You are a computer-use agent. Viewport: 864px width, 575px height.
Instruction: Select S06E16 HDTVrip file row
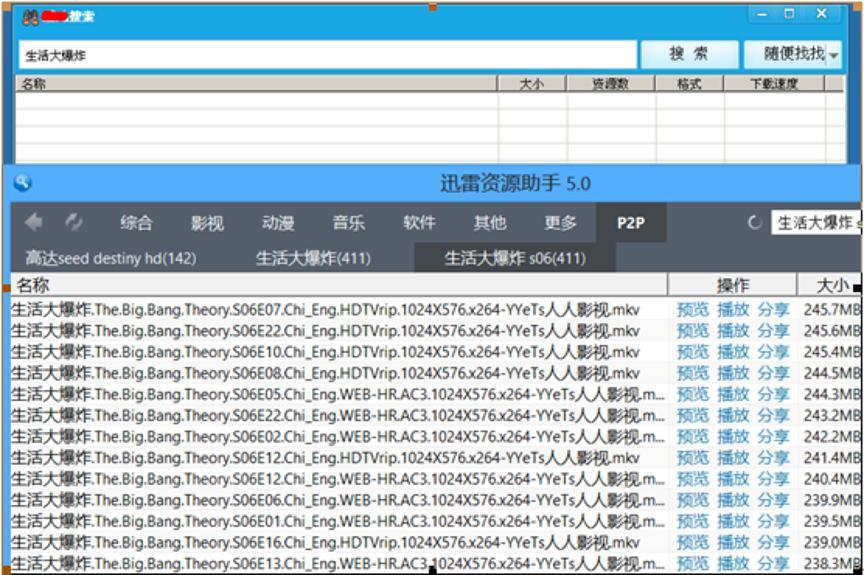(435, 543)
